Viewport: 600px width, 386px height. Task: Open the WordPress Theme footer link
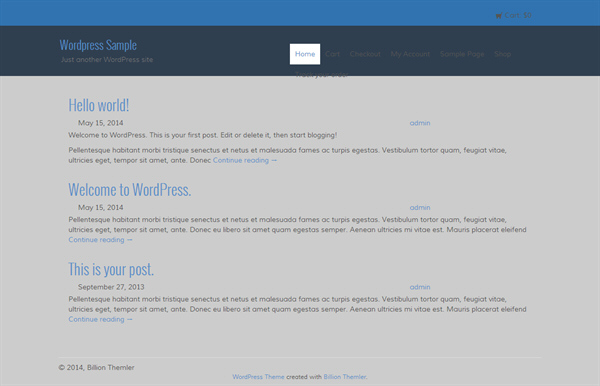click(x=258, y=377)
